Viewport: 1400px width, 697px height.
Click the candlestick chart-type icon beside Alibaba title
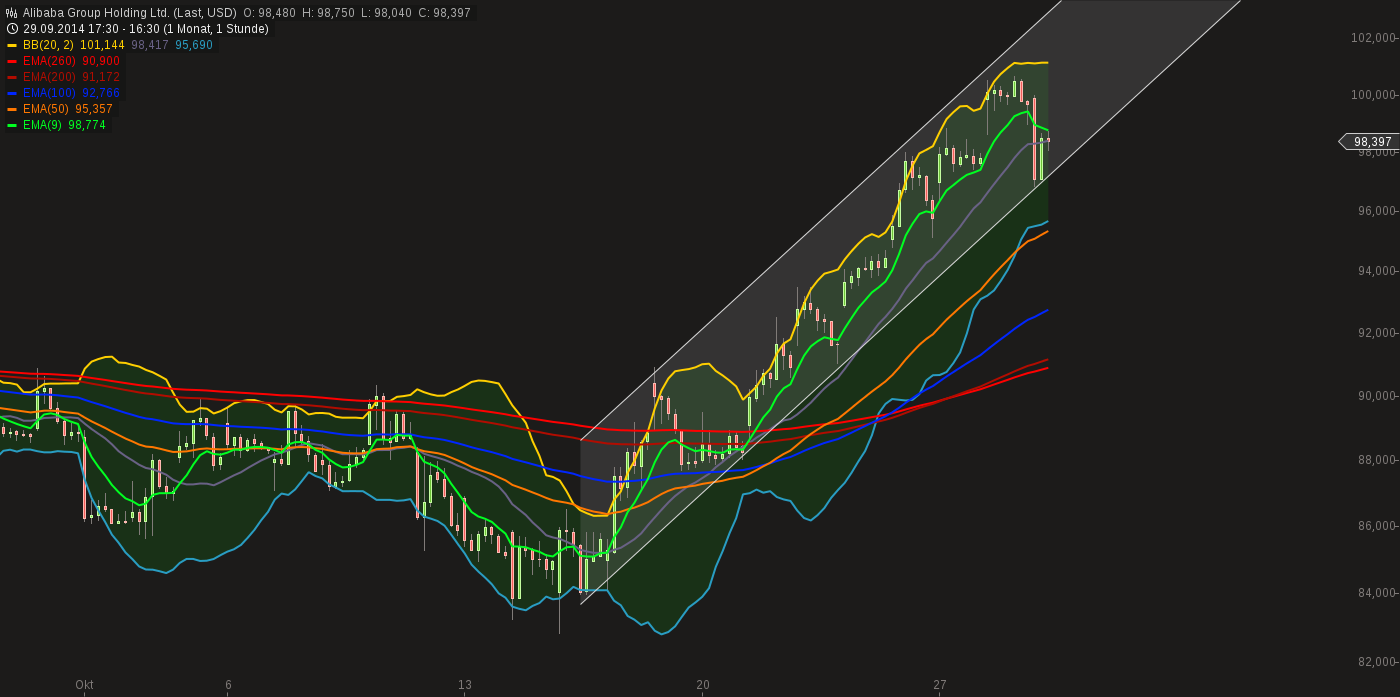click(x=12, y=13)
